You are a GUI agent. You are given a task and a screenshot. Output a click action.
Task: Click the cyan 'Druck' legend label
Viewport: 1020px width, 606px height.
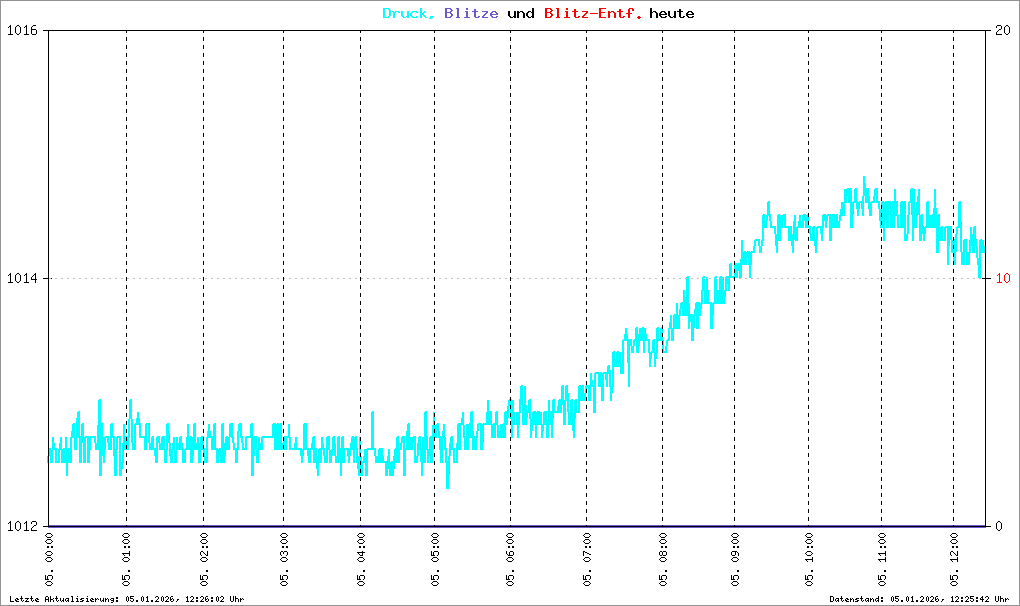408,14
